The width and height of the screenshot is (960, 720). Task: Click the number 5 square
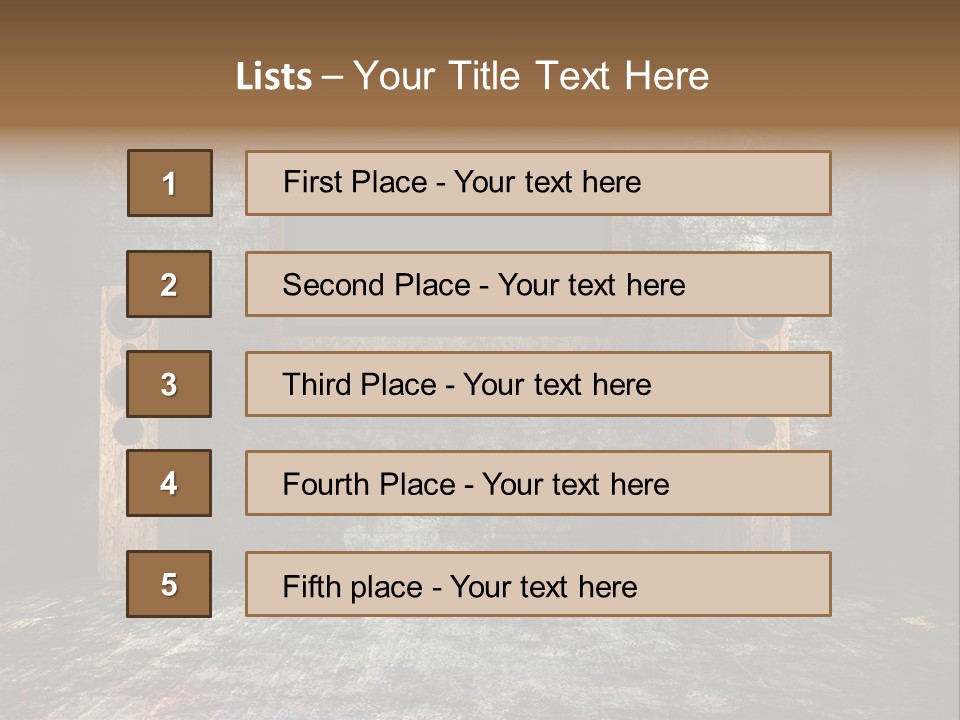click(169, 584)
